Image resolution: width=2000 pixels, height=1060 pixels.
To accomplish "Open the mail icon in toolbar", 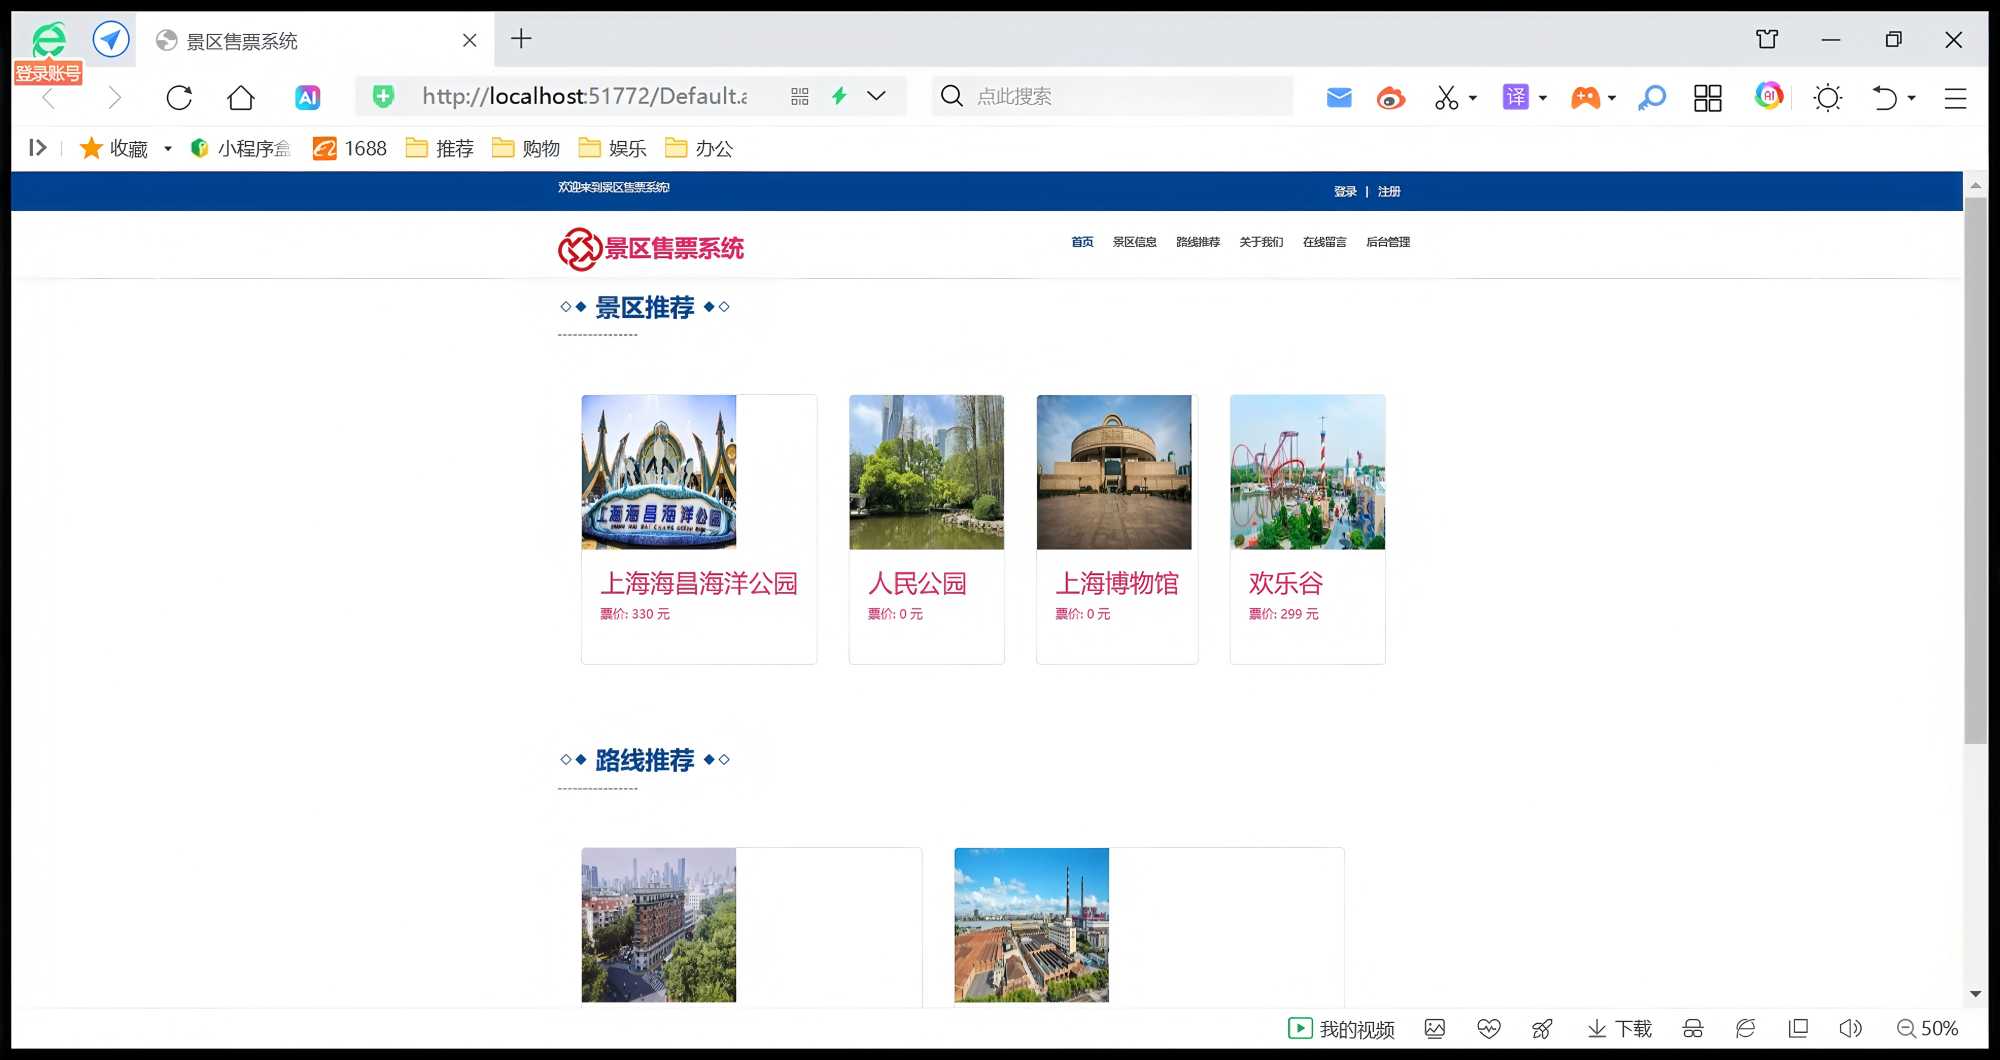I will coord(1339,97).
